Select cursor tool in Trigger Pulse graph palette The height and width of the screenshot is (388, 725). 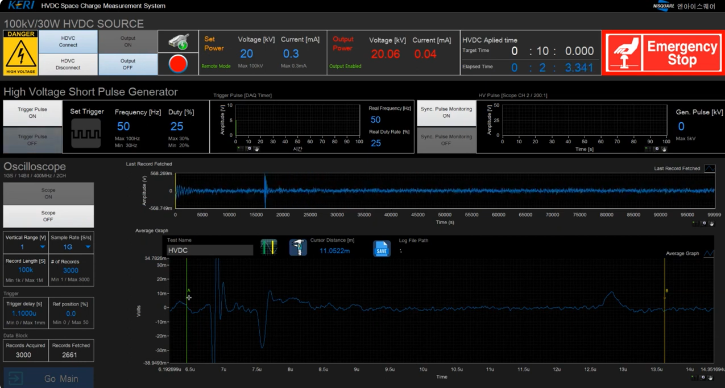point(240,149)
